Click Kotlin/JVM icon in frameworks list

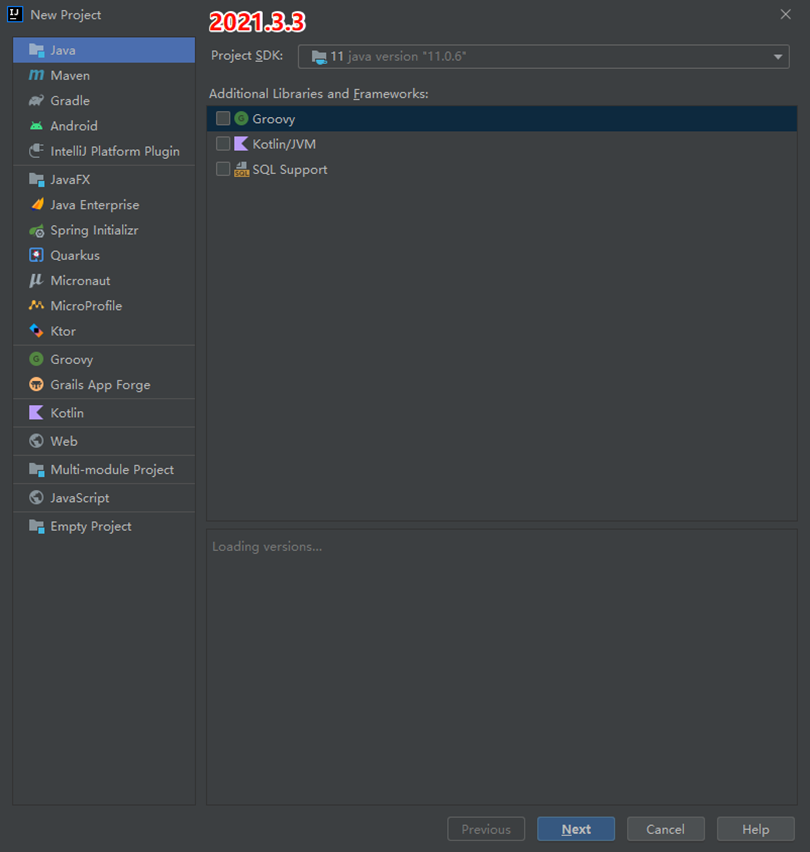click(241, 144)
